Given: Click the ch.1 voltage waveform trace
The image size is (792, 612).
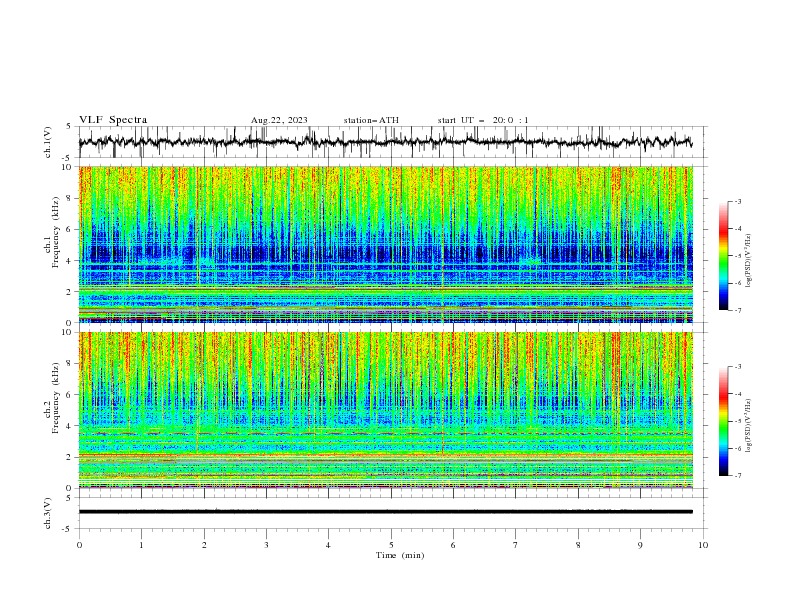Looking at the screenshot, I should [385, 142].
